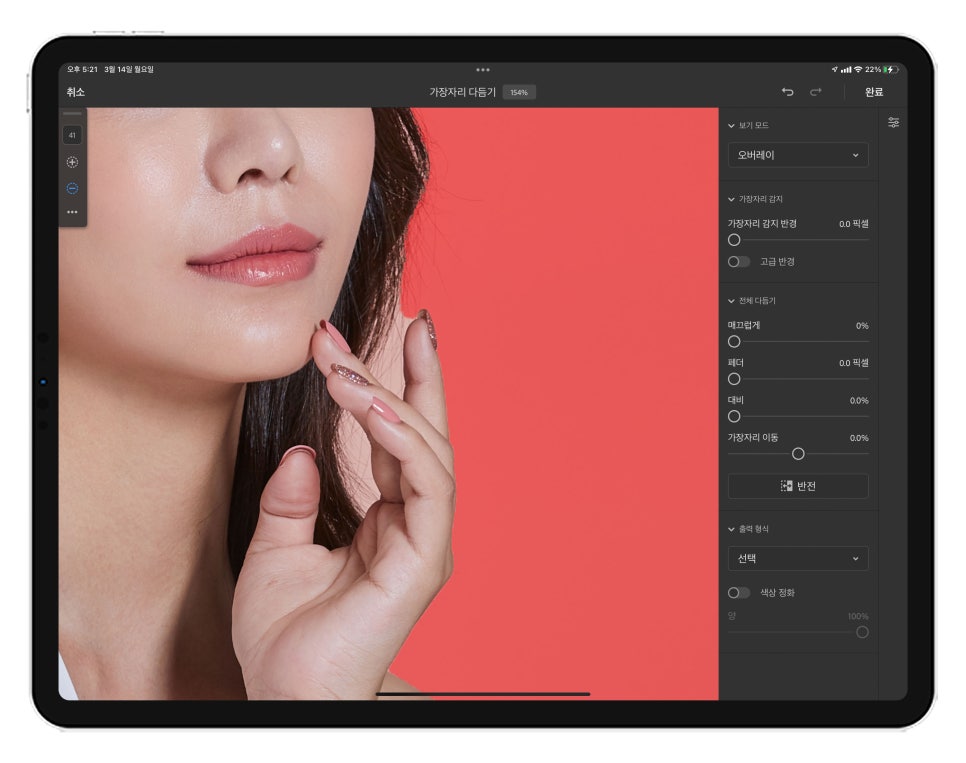Click the 가장자리 감지 반경 slider handle
This screenshot has height=763, width=966.
click(734, 240)
